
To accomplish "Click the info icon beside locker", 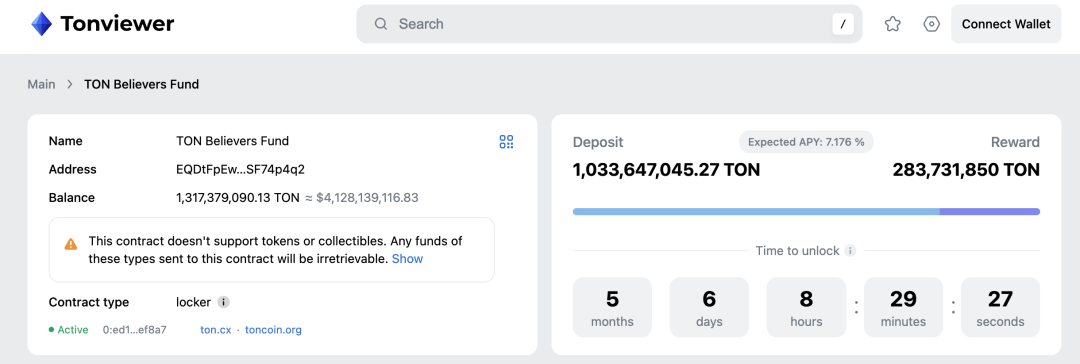I will 223,302.
